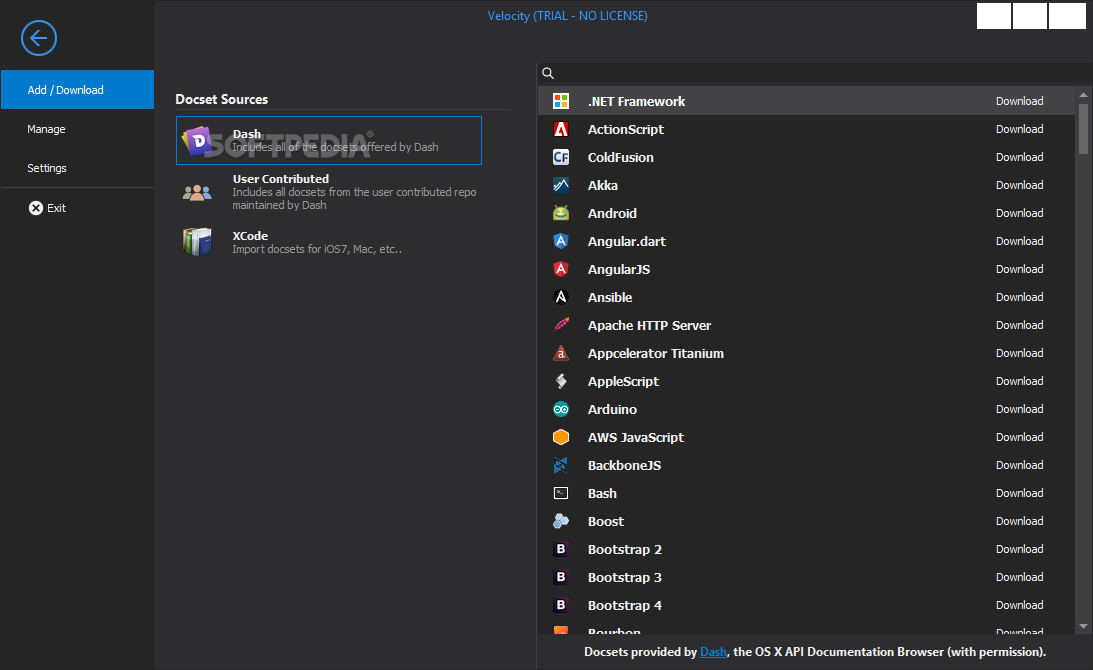Click the Android robot icon
Image resolution: width=1093 pixels, height=670 pixels.
[x=560, y=213]
